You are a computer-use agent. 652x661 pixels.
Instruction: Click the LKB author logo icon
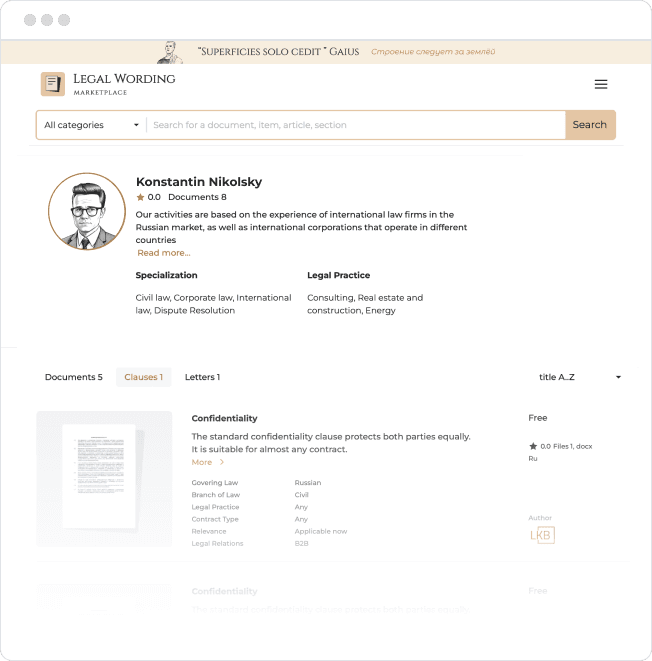click(x=541, y=535)
